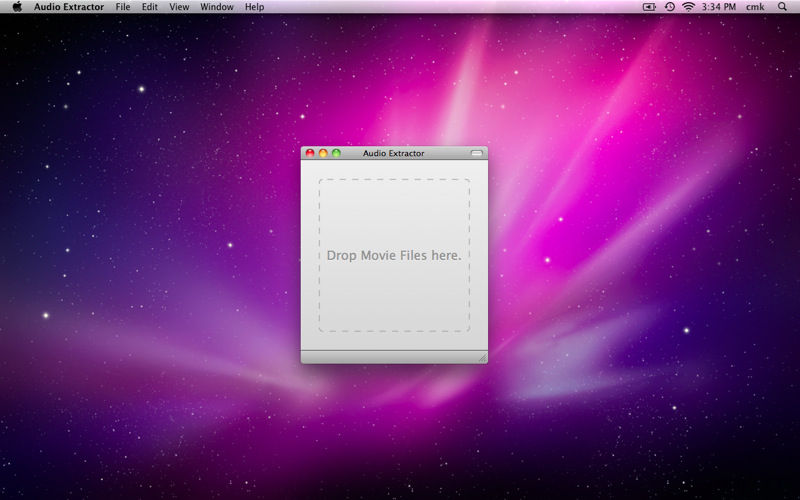Click the 3:34 PM clock

click(718, 7)
